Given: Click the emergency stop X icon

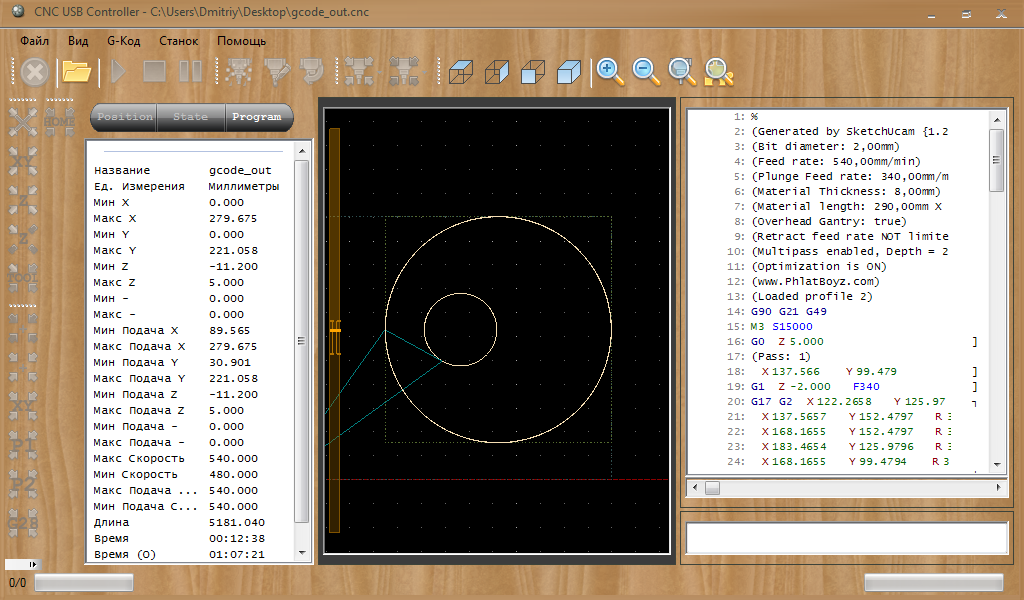Looking at the screenshot, I should point(35,71).
